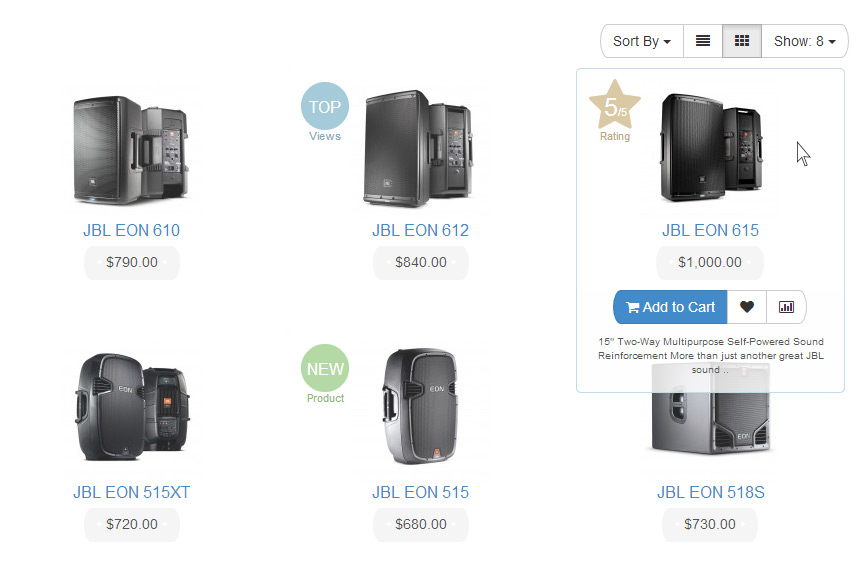The height and width of the screenshot is (570, 867).
Task: Add JBL EON 615 to wishlist
Action: pyautogui.click(x=747, y=307)
